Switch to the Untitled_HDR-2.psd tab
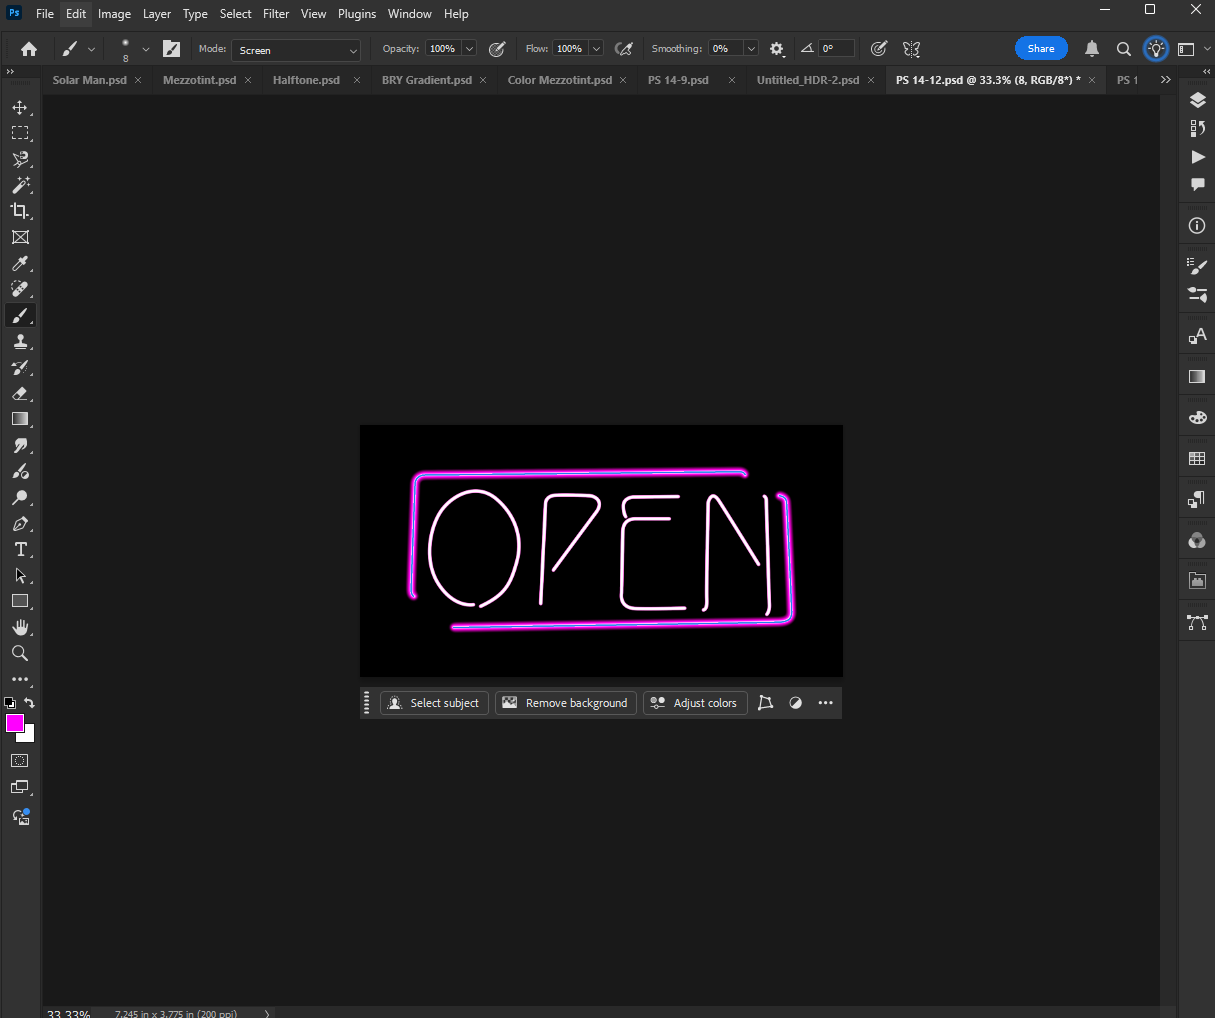Screen dimensions: 1215x1018 point(808,80)
